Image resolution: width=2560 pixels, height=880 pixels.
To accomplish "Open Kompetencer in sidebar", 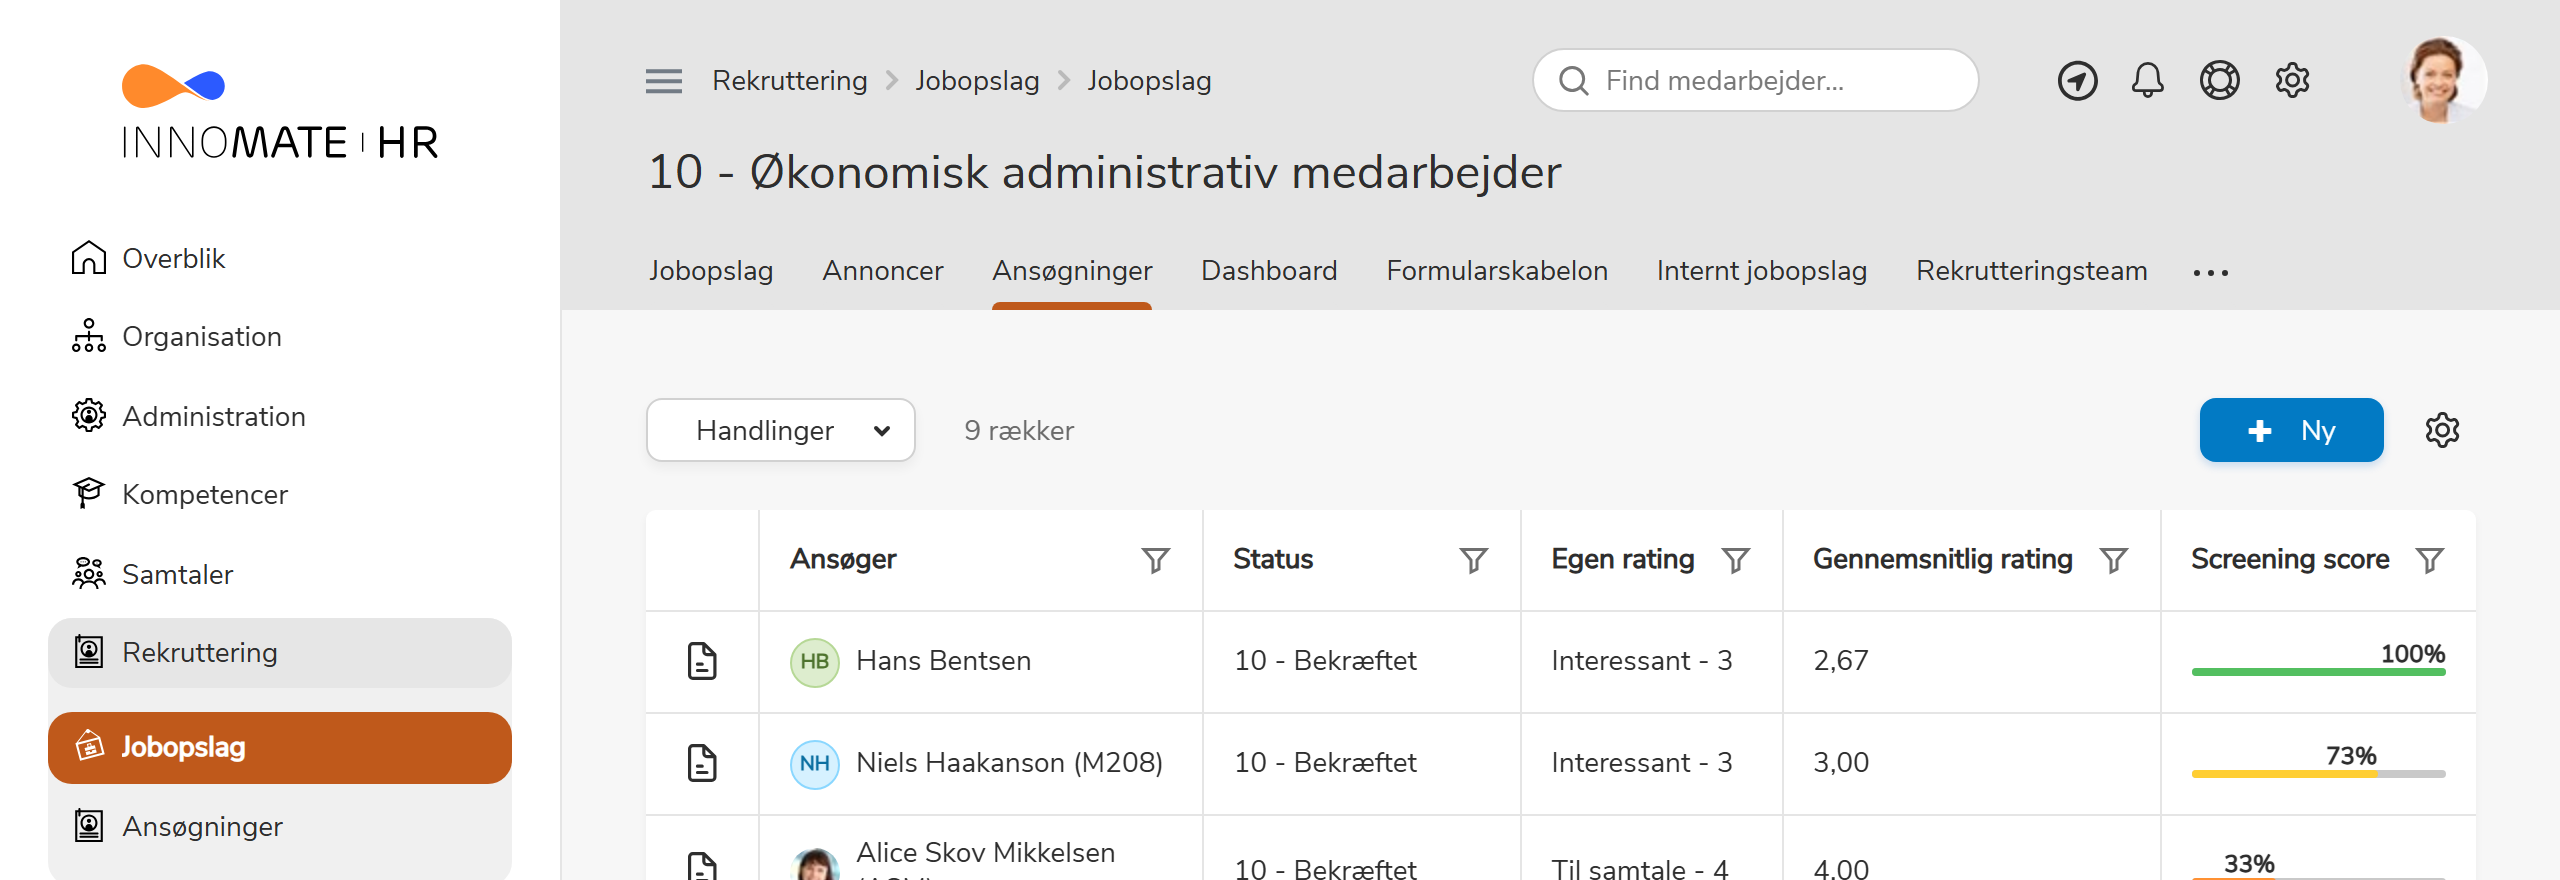I will (x=280, y=494).
